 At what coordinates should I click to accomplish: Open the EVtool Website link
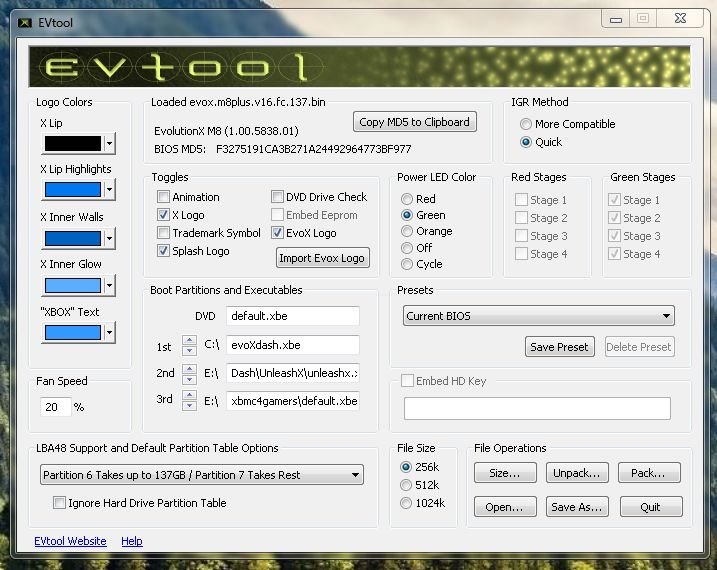[70, 541]
